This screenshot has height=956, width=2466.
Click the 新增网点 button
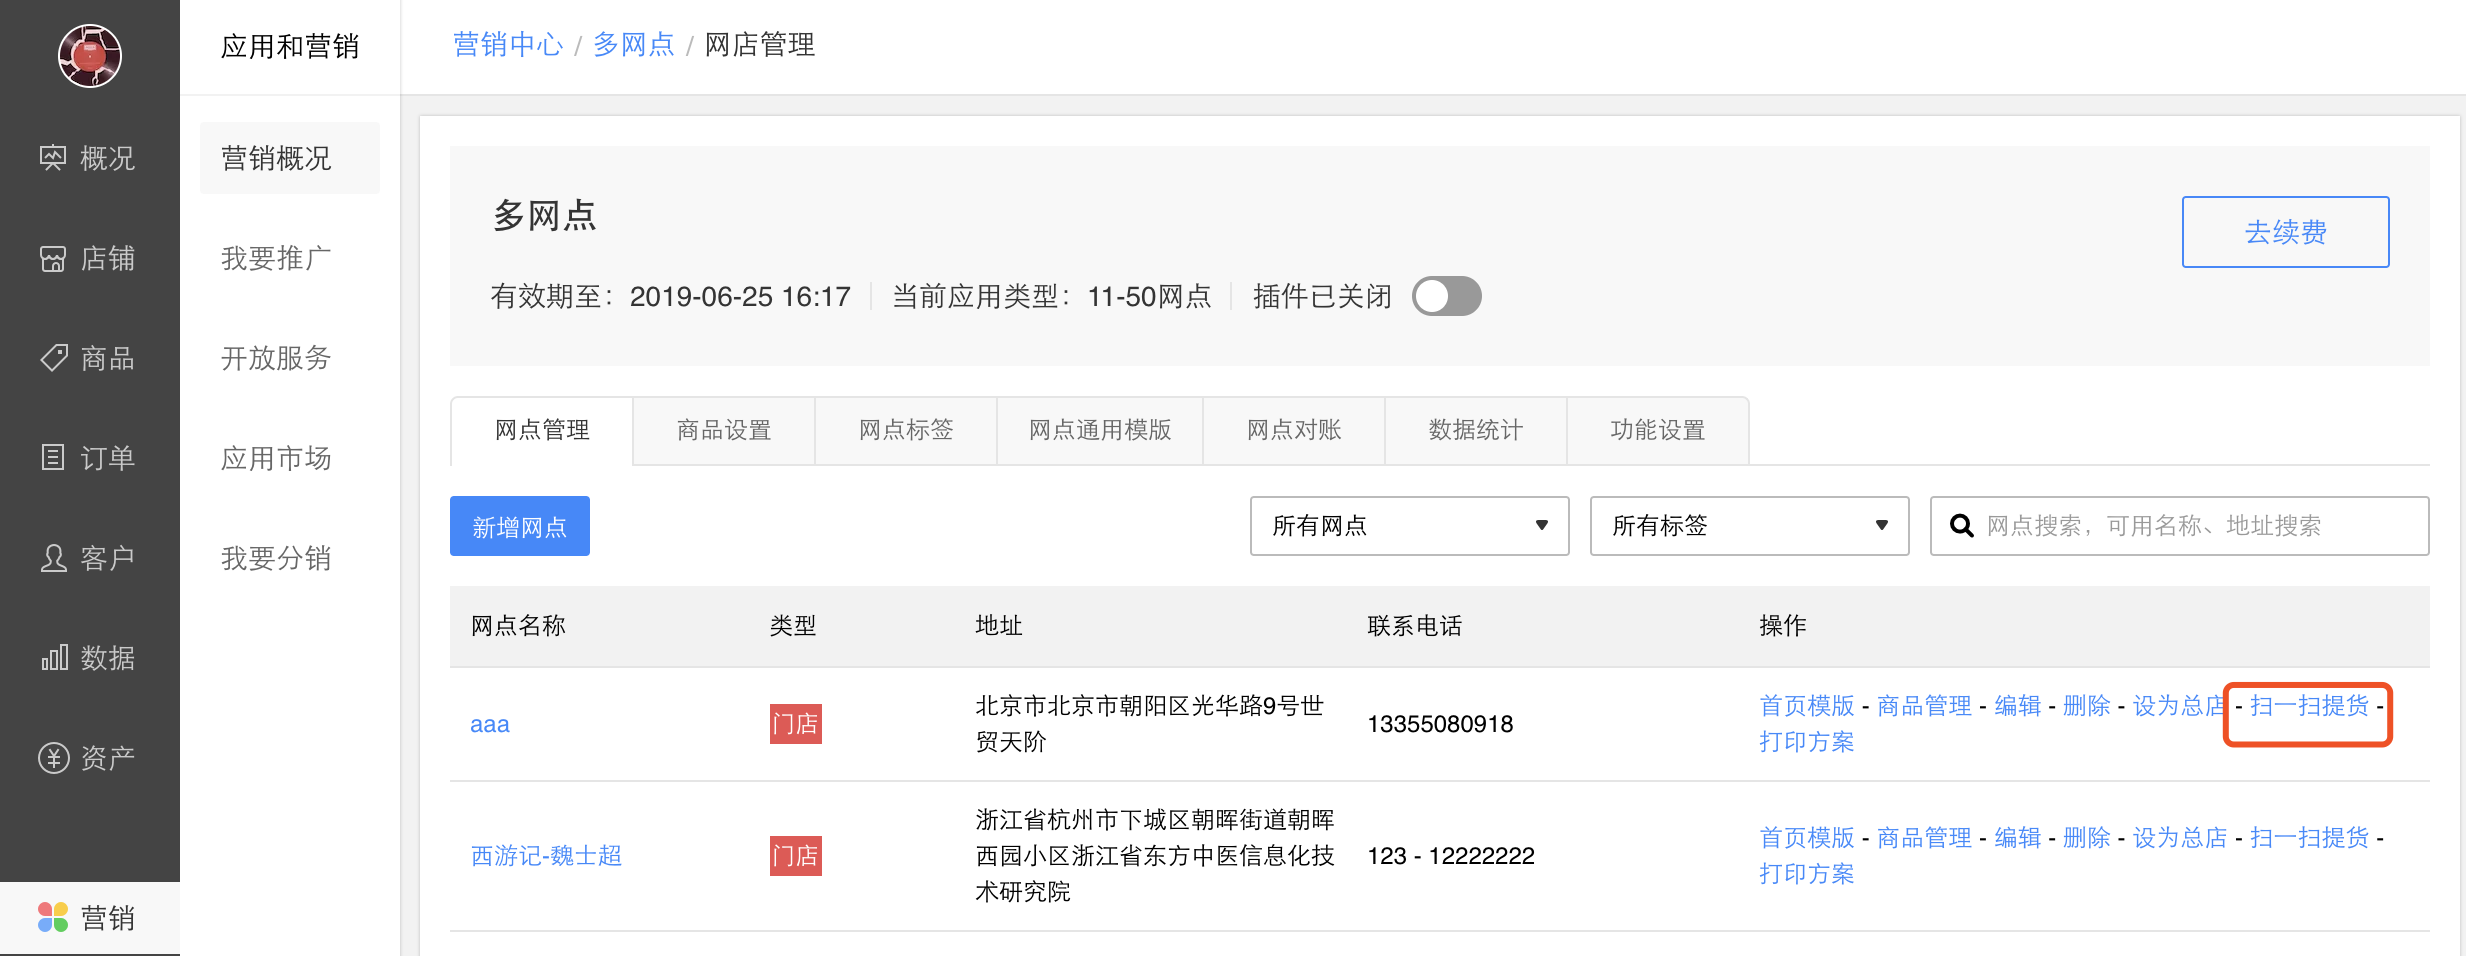tap(519, 525)
